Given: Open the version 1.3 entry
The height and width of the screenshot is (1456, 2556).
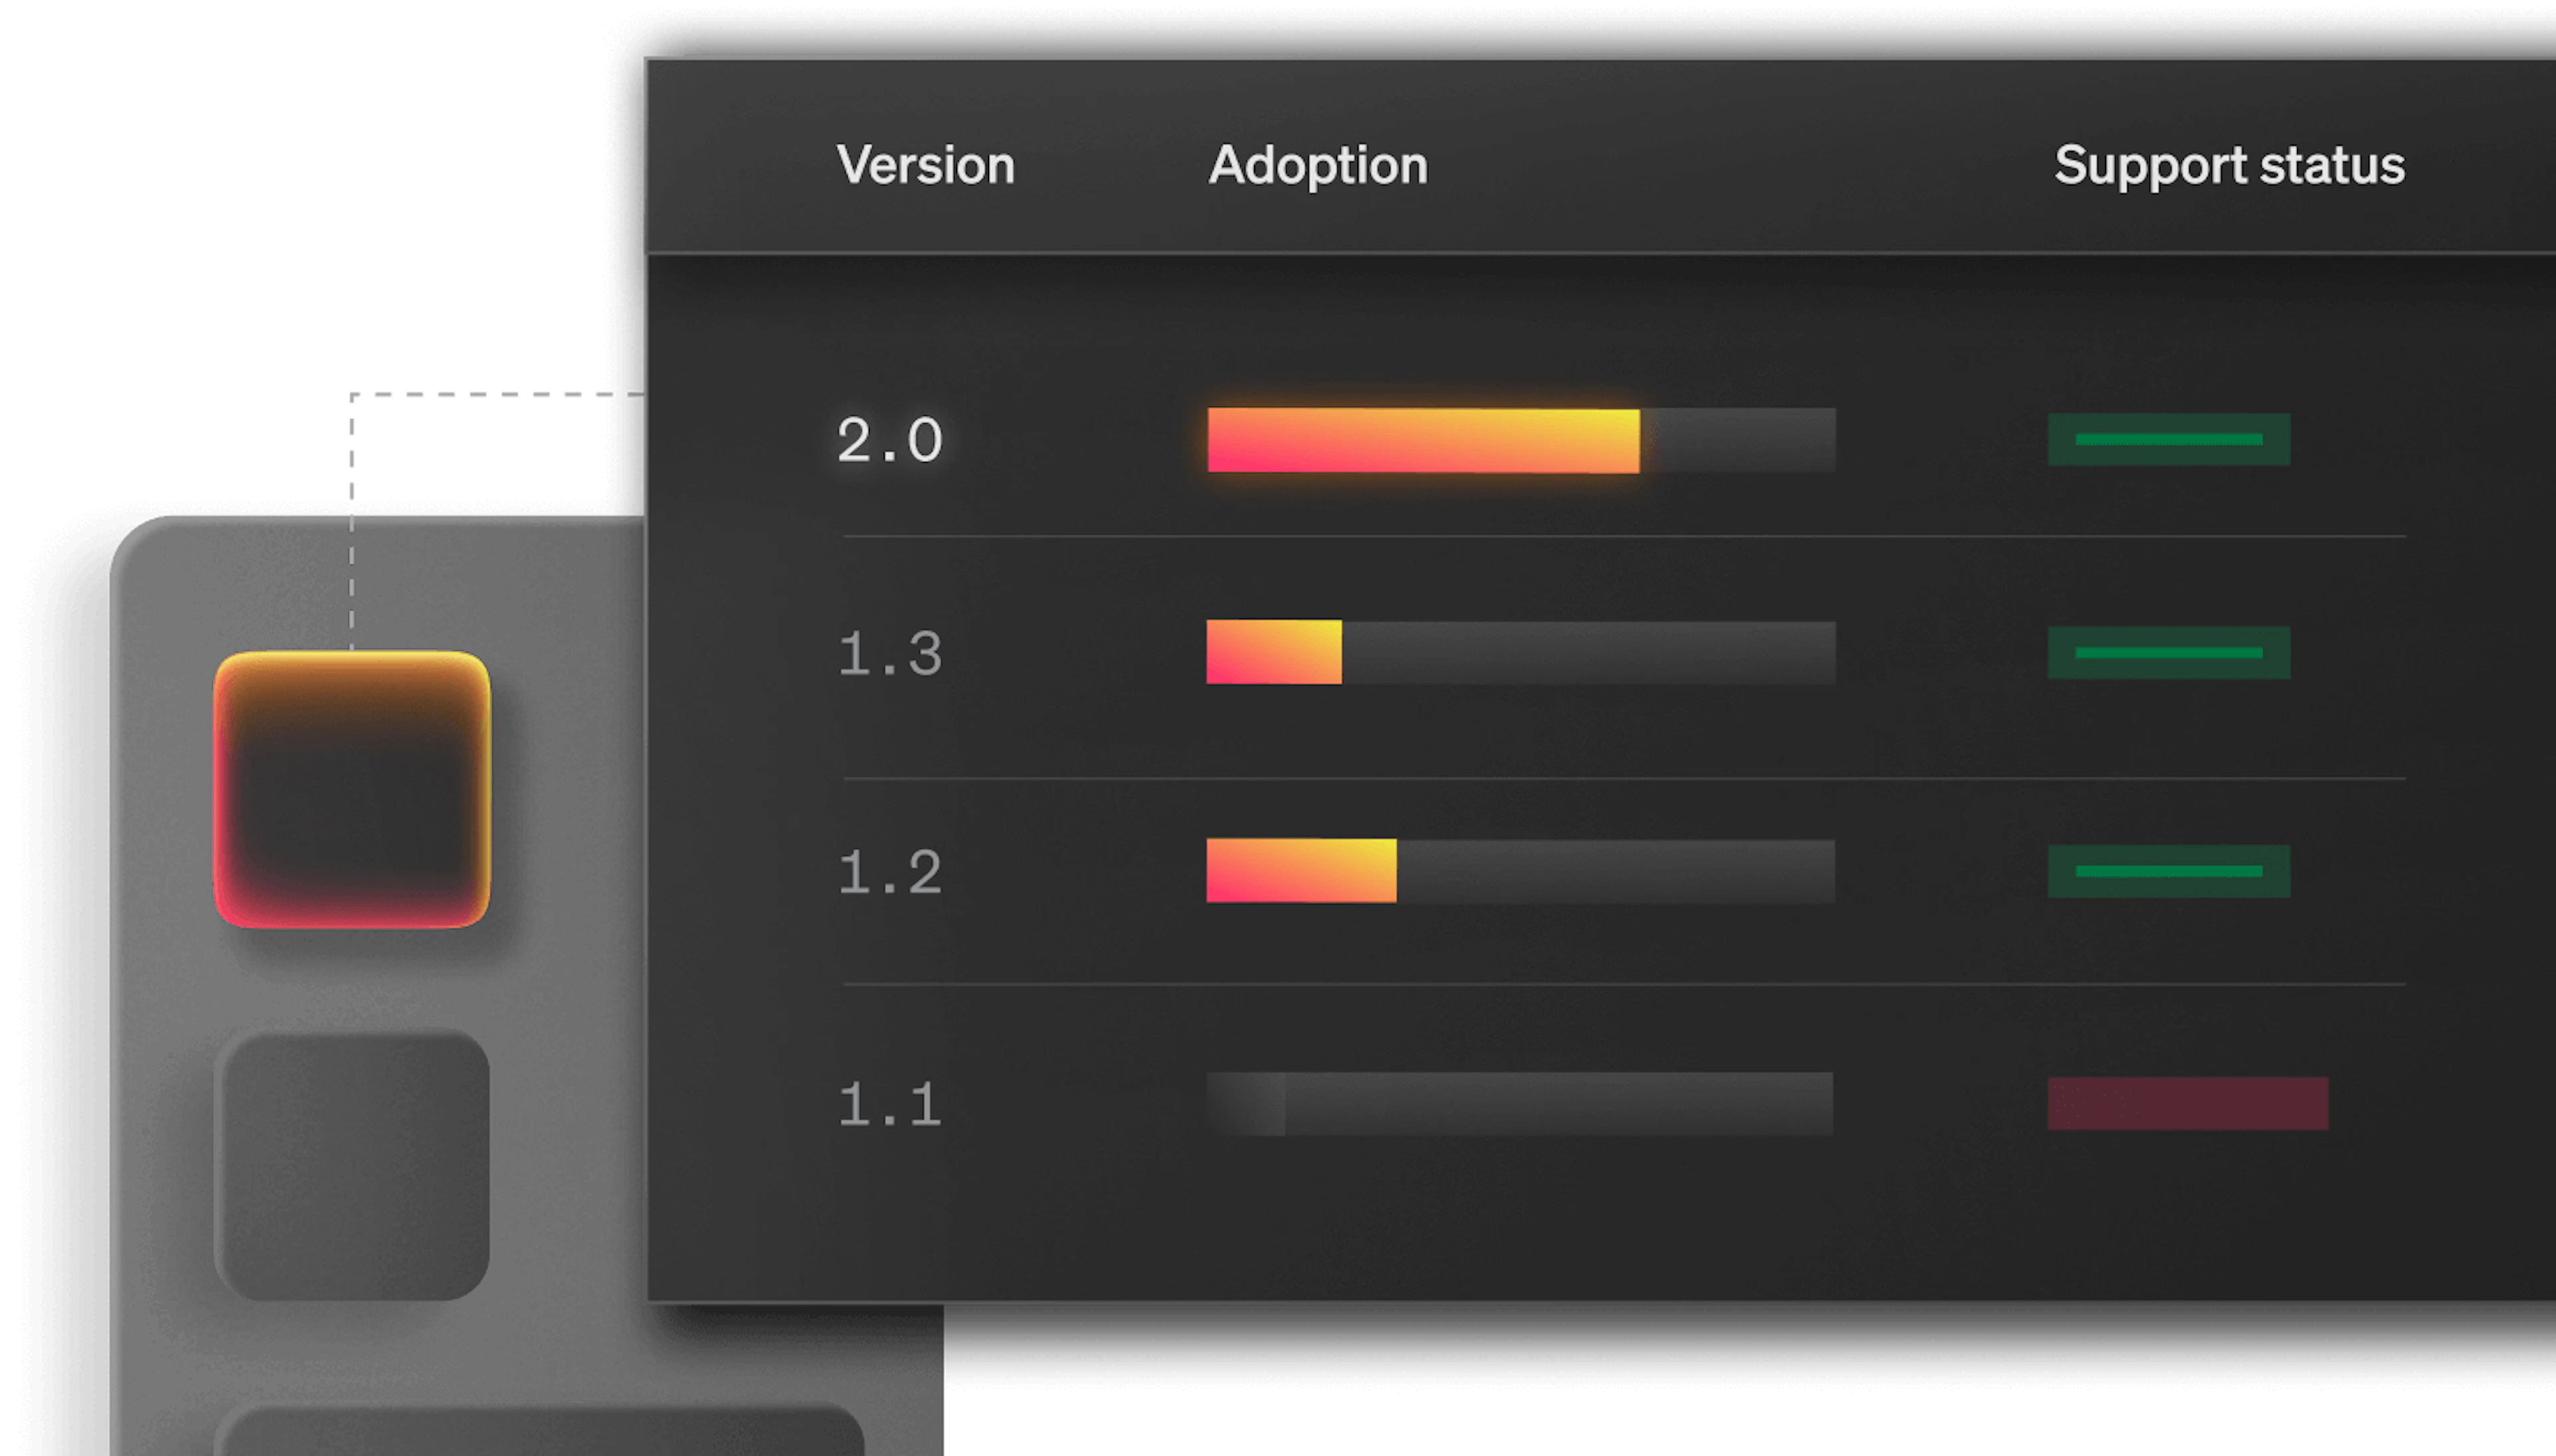Looking at the screenshot, I should click(889, 654).
